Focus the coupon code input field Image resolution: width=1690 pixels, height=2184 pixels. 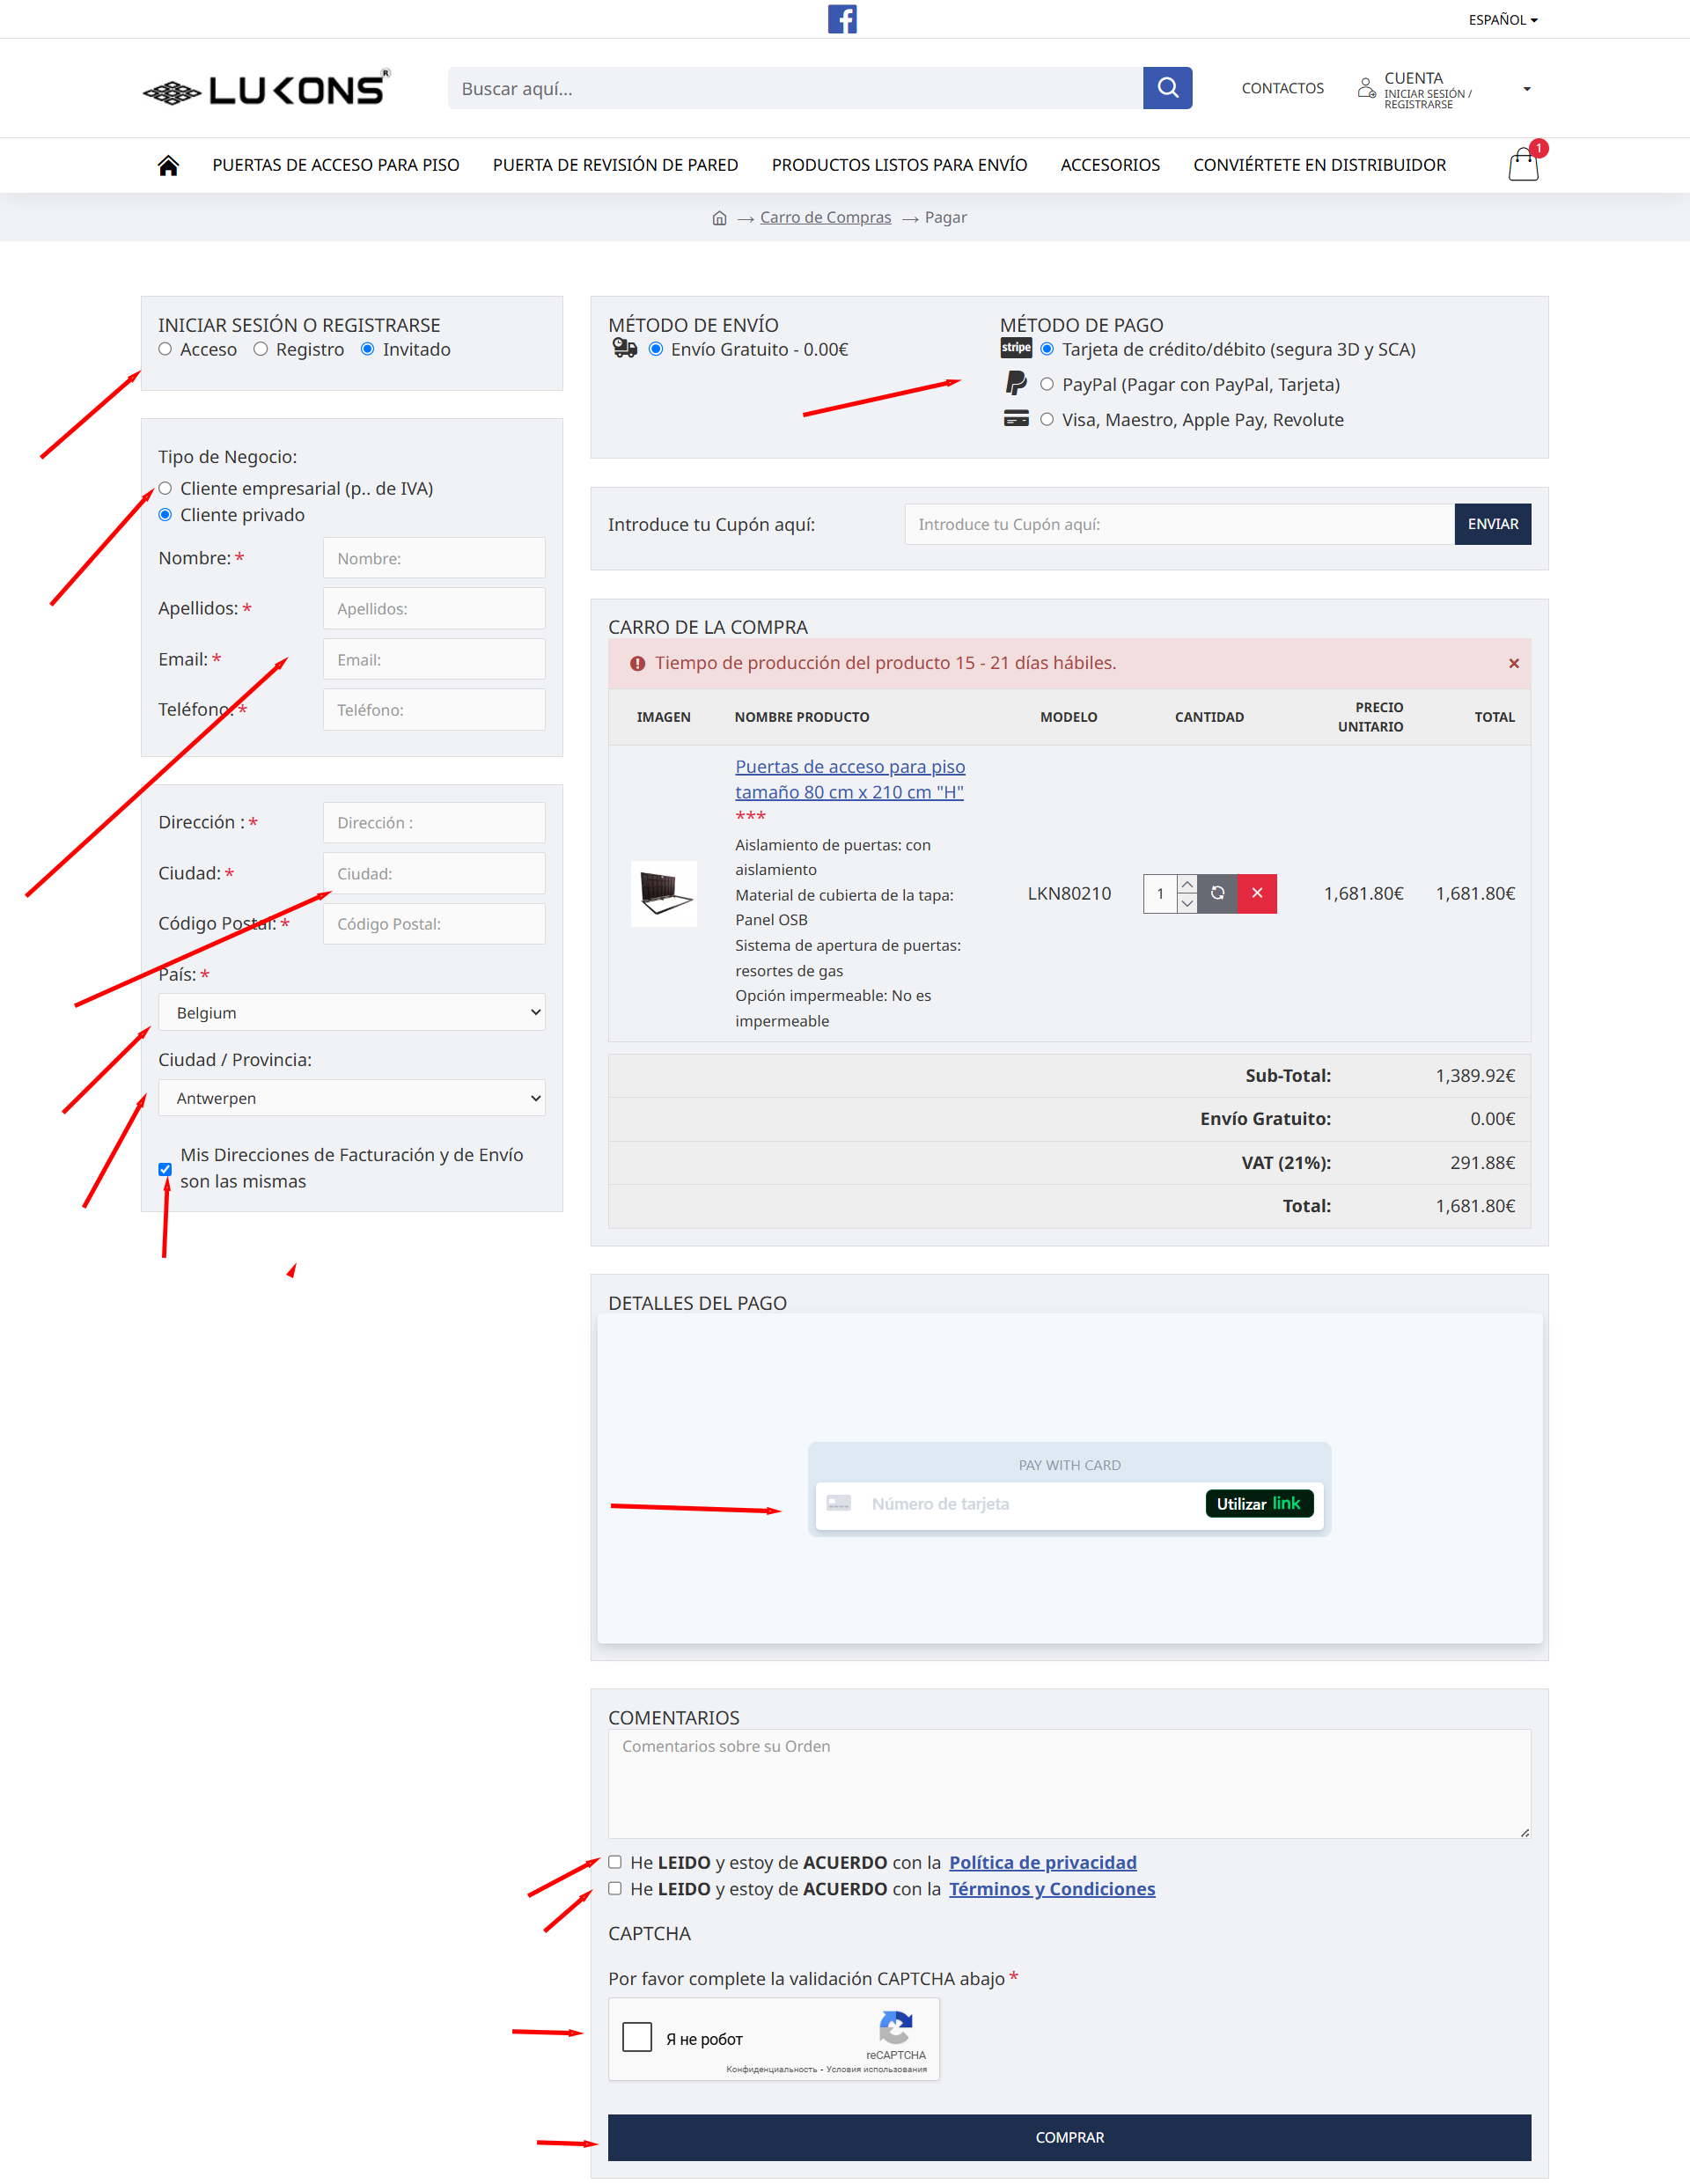(1179, 524)
